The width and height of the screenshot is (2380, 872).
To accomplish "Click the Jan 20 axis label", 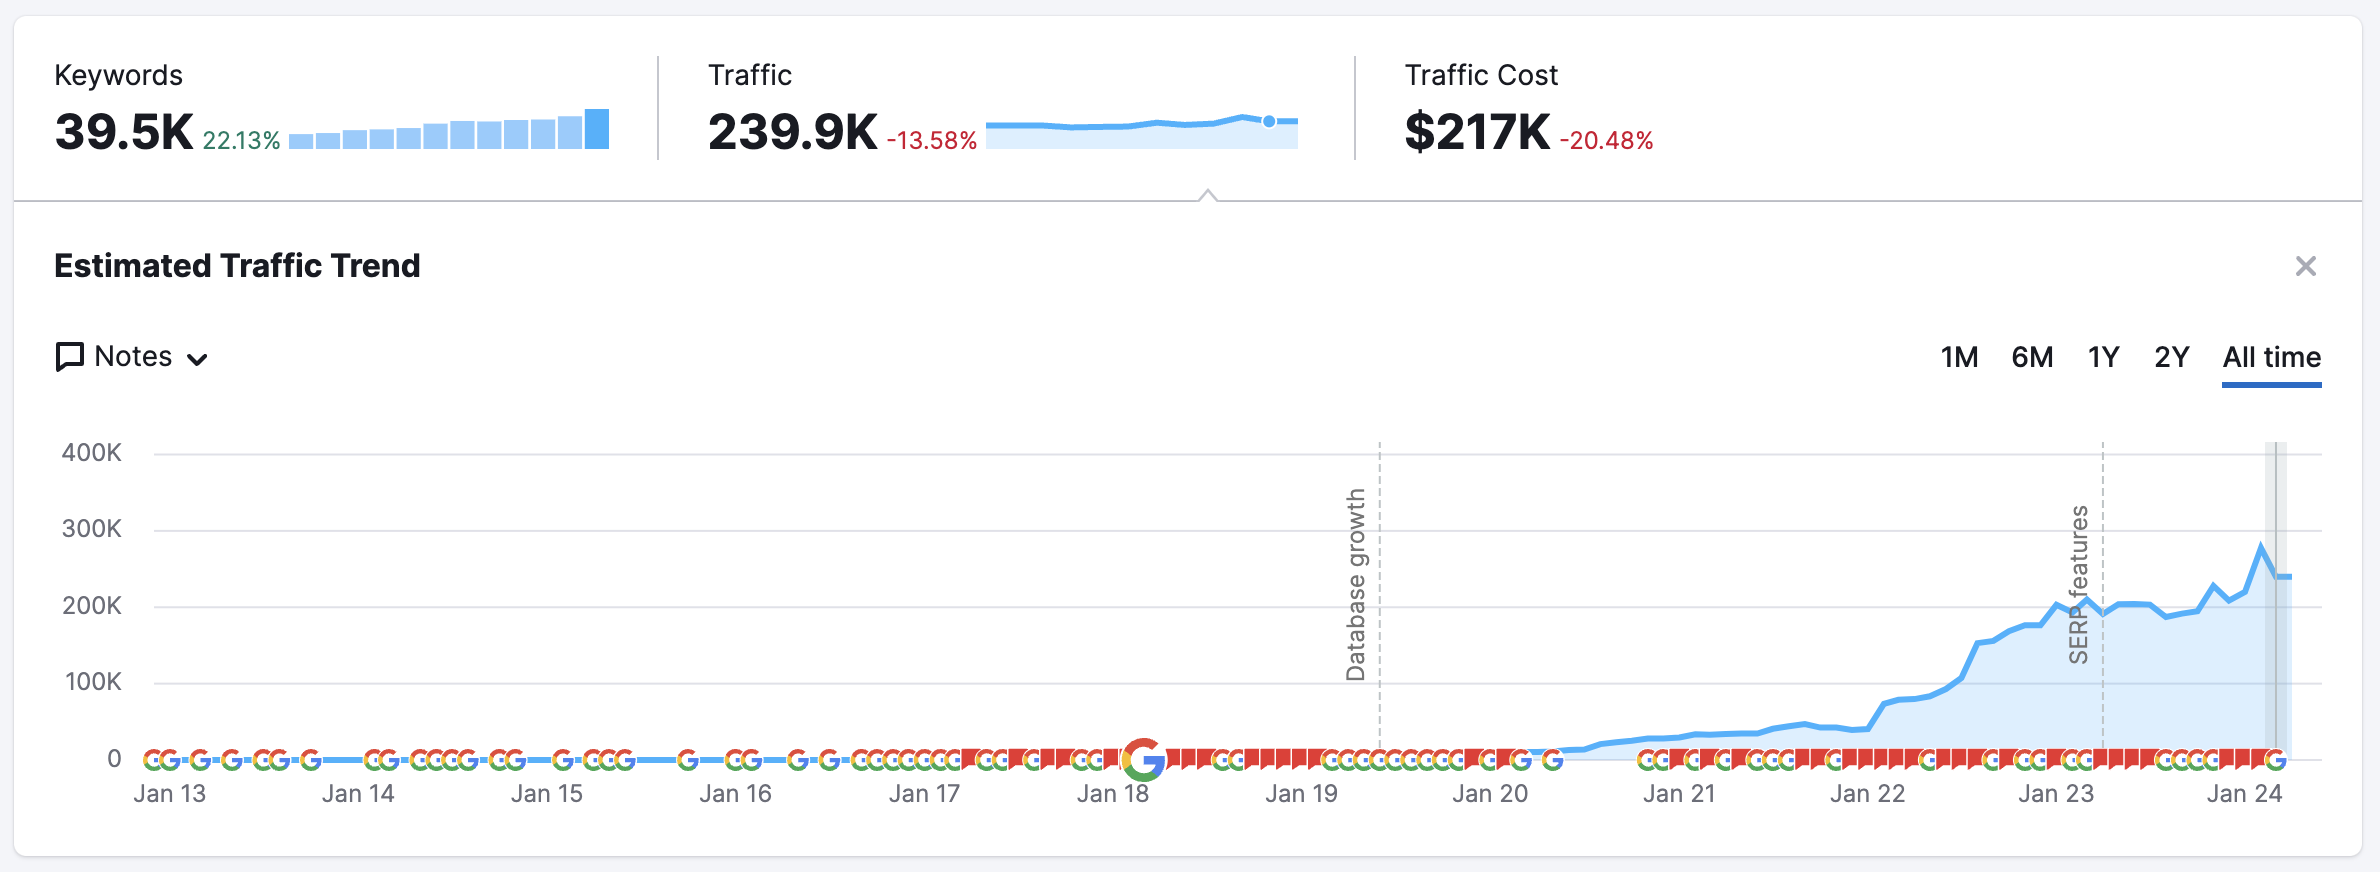I will [1490, 794].
